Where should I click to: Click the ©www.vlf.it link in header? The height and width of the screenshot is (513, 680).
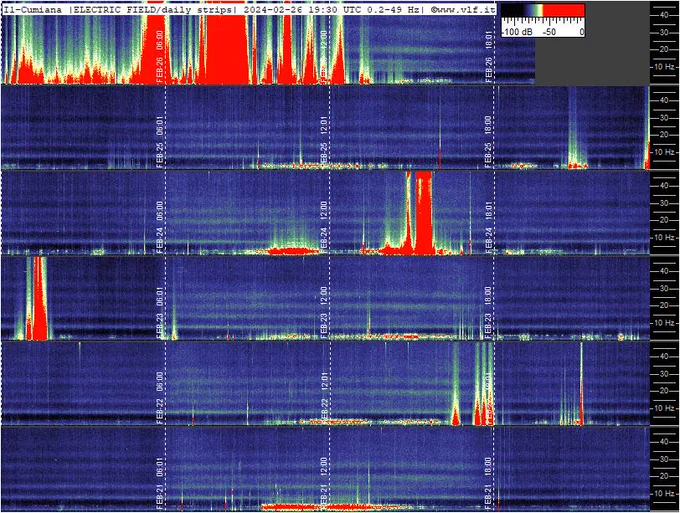pyautogui.click(x=463, y=10)
